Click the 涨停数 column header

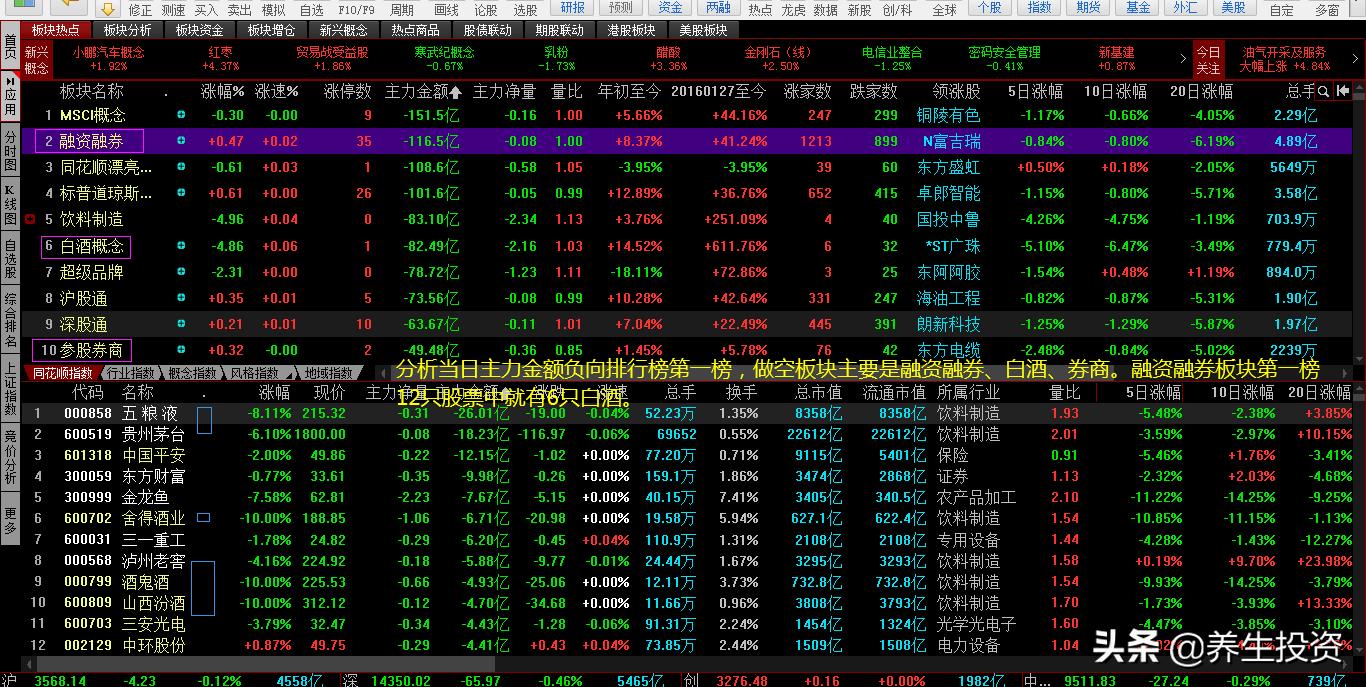[347, 91]
